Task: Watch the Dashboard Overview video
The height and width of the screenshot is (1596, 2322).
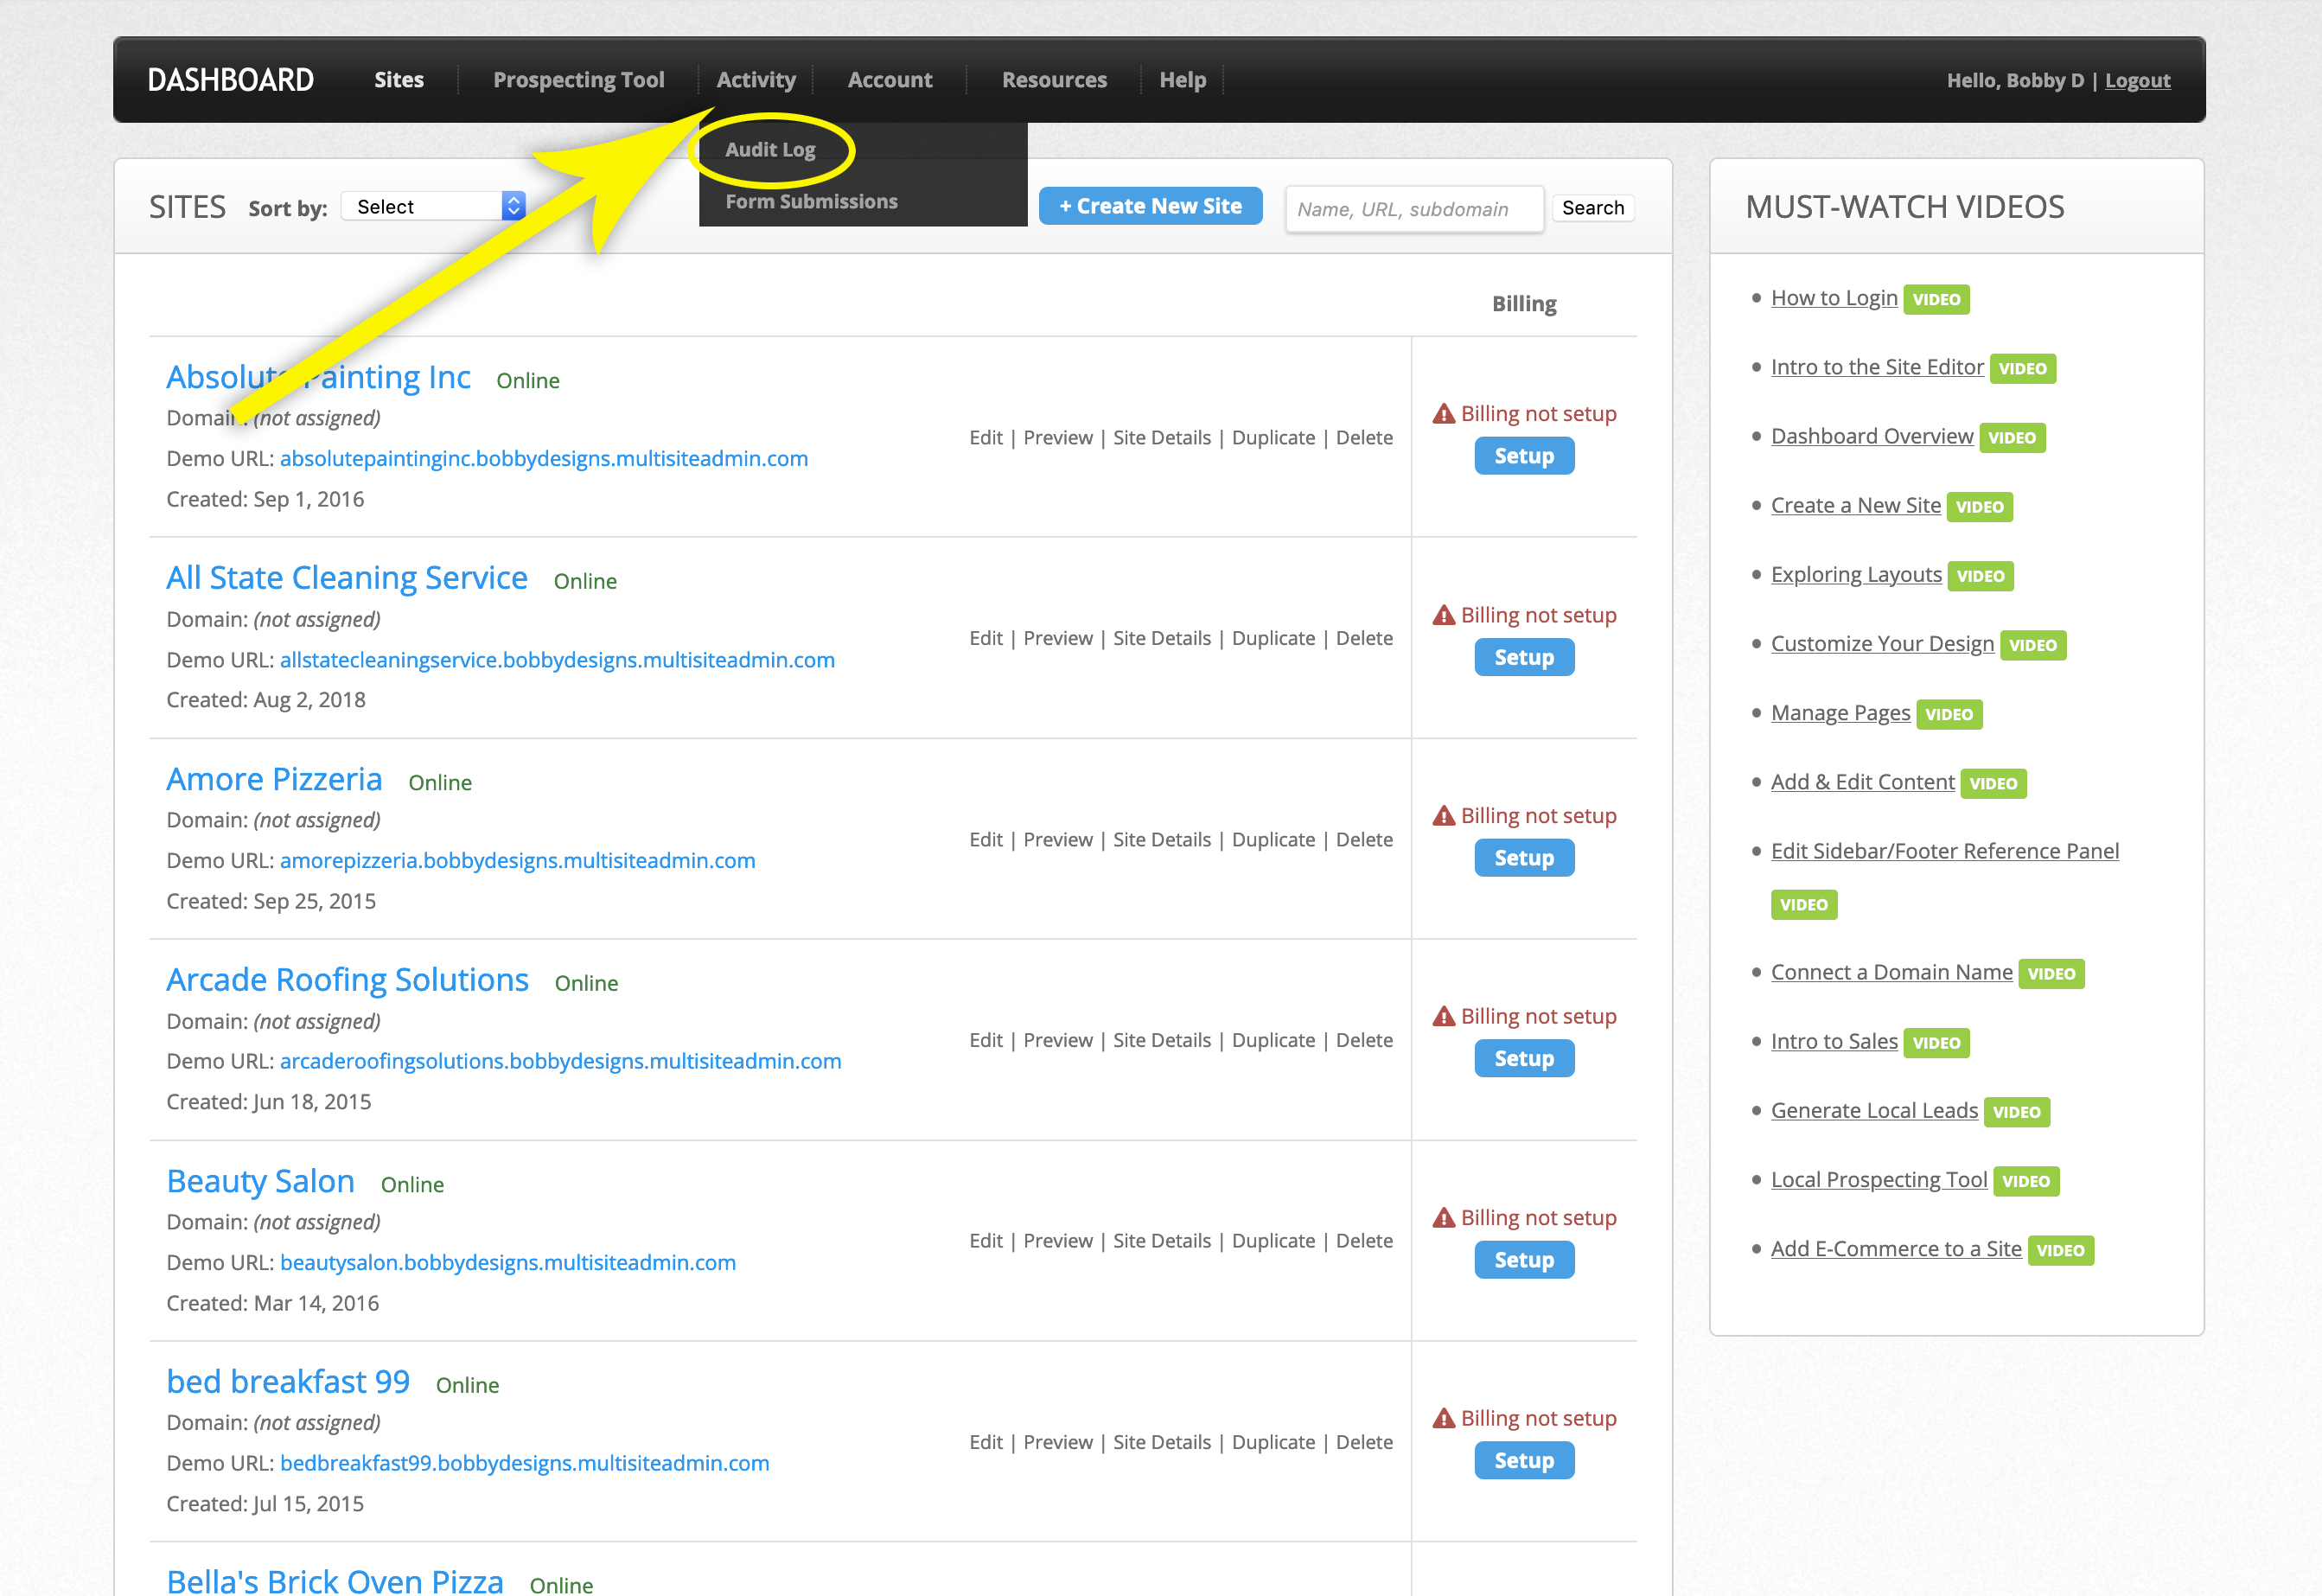Action: point(1872,436)
